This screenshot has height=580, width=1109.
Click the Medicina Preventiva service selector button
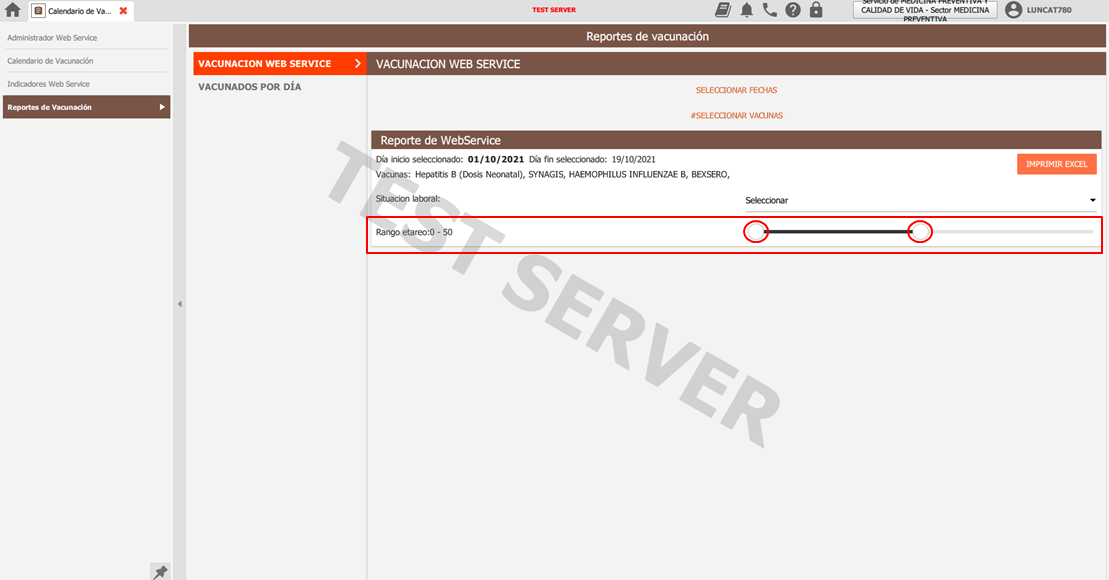click(x=924, y=10)
